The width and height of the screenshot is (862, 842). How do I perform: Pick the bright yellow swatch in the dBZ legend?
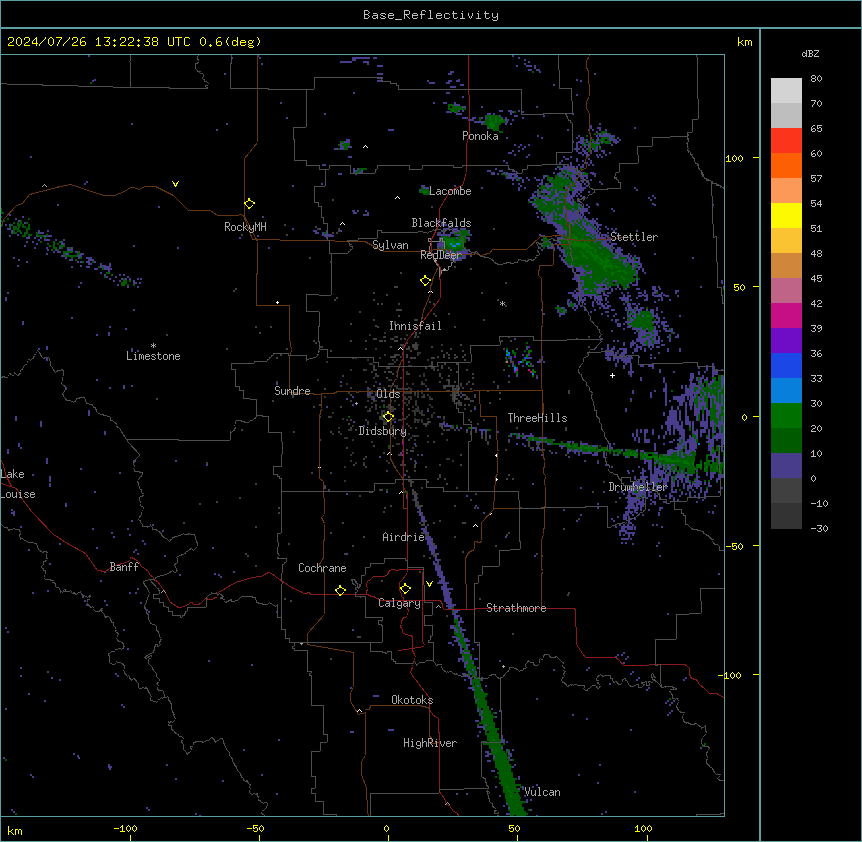point(786,215)
